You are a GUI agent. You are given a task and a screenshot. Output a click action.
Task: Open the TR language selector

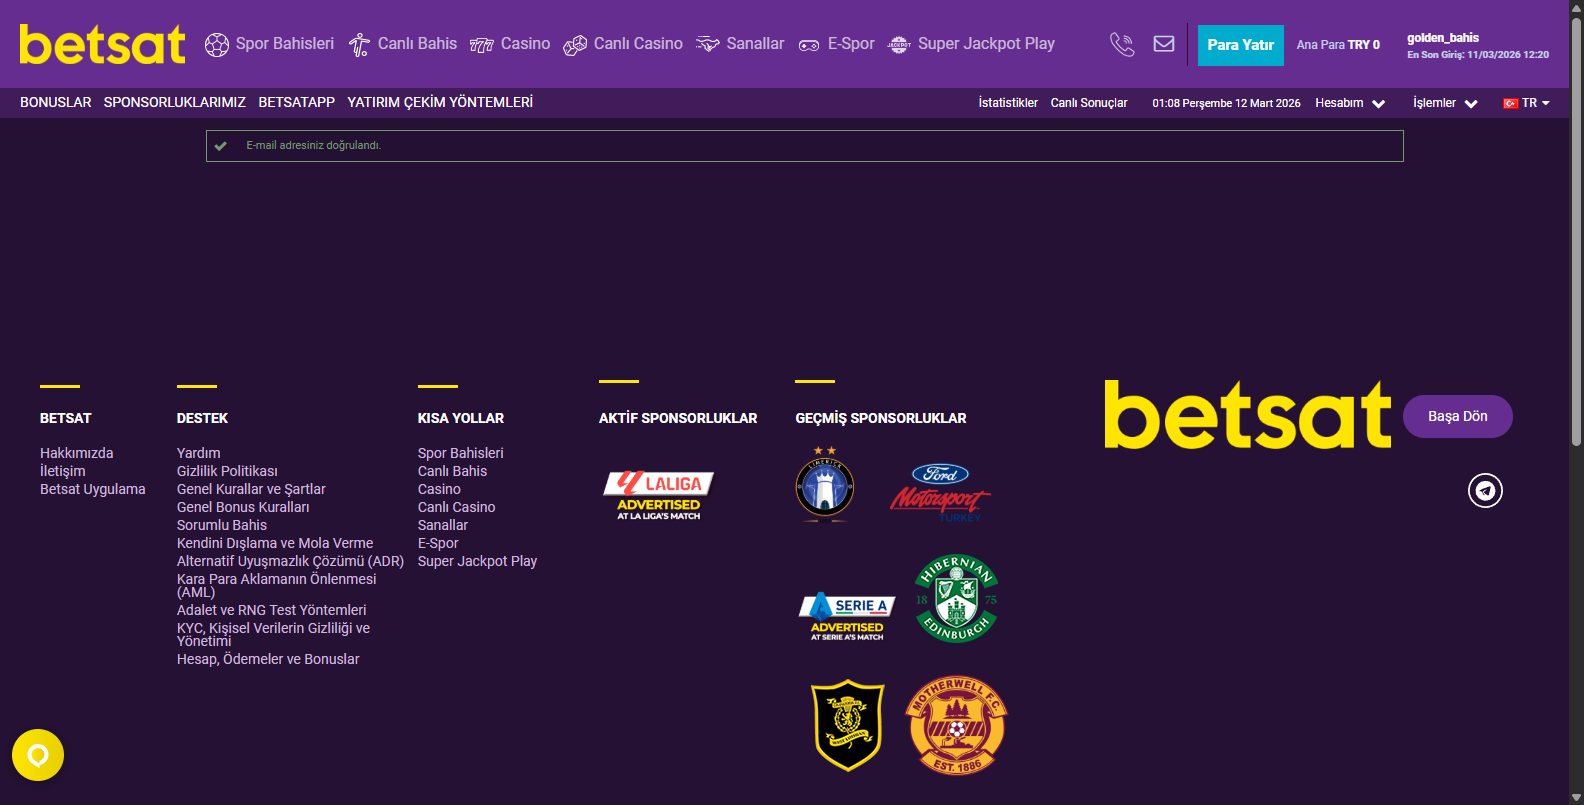[1526, 103]
